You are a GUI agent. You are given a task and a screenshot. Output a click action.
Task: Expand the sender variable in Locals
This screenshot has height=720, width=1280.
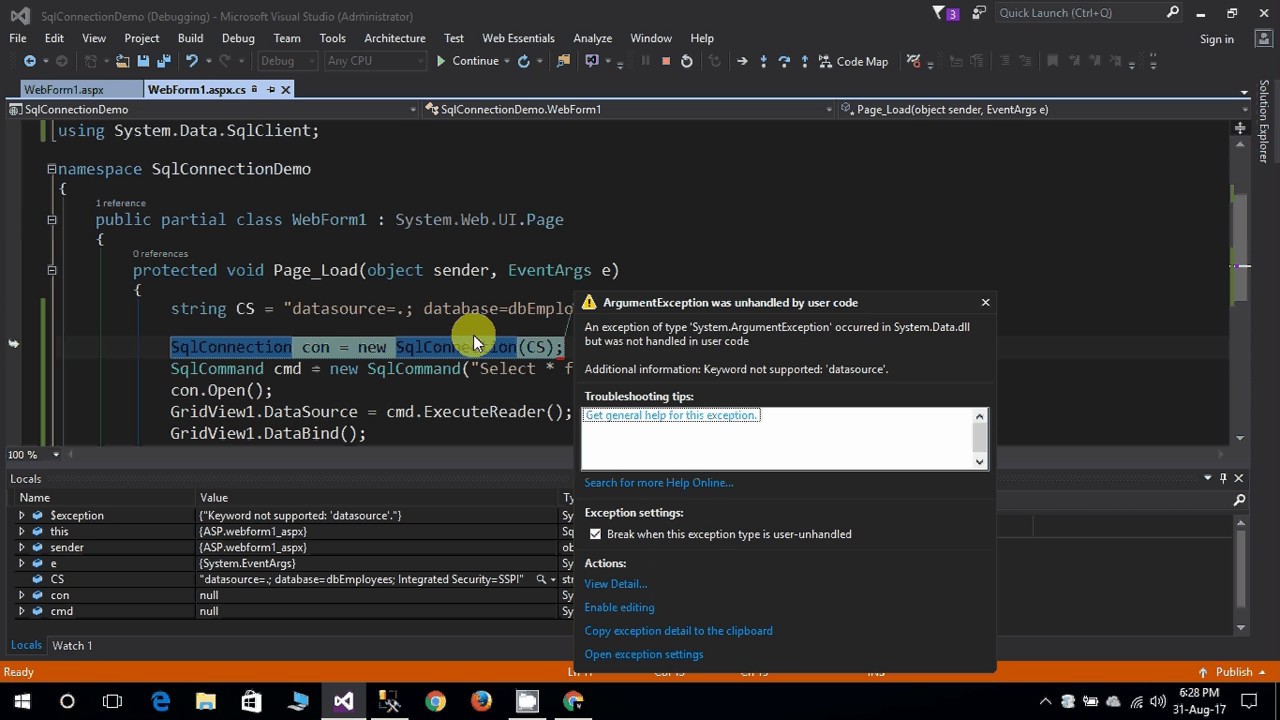coord(21,548)
